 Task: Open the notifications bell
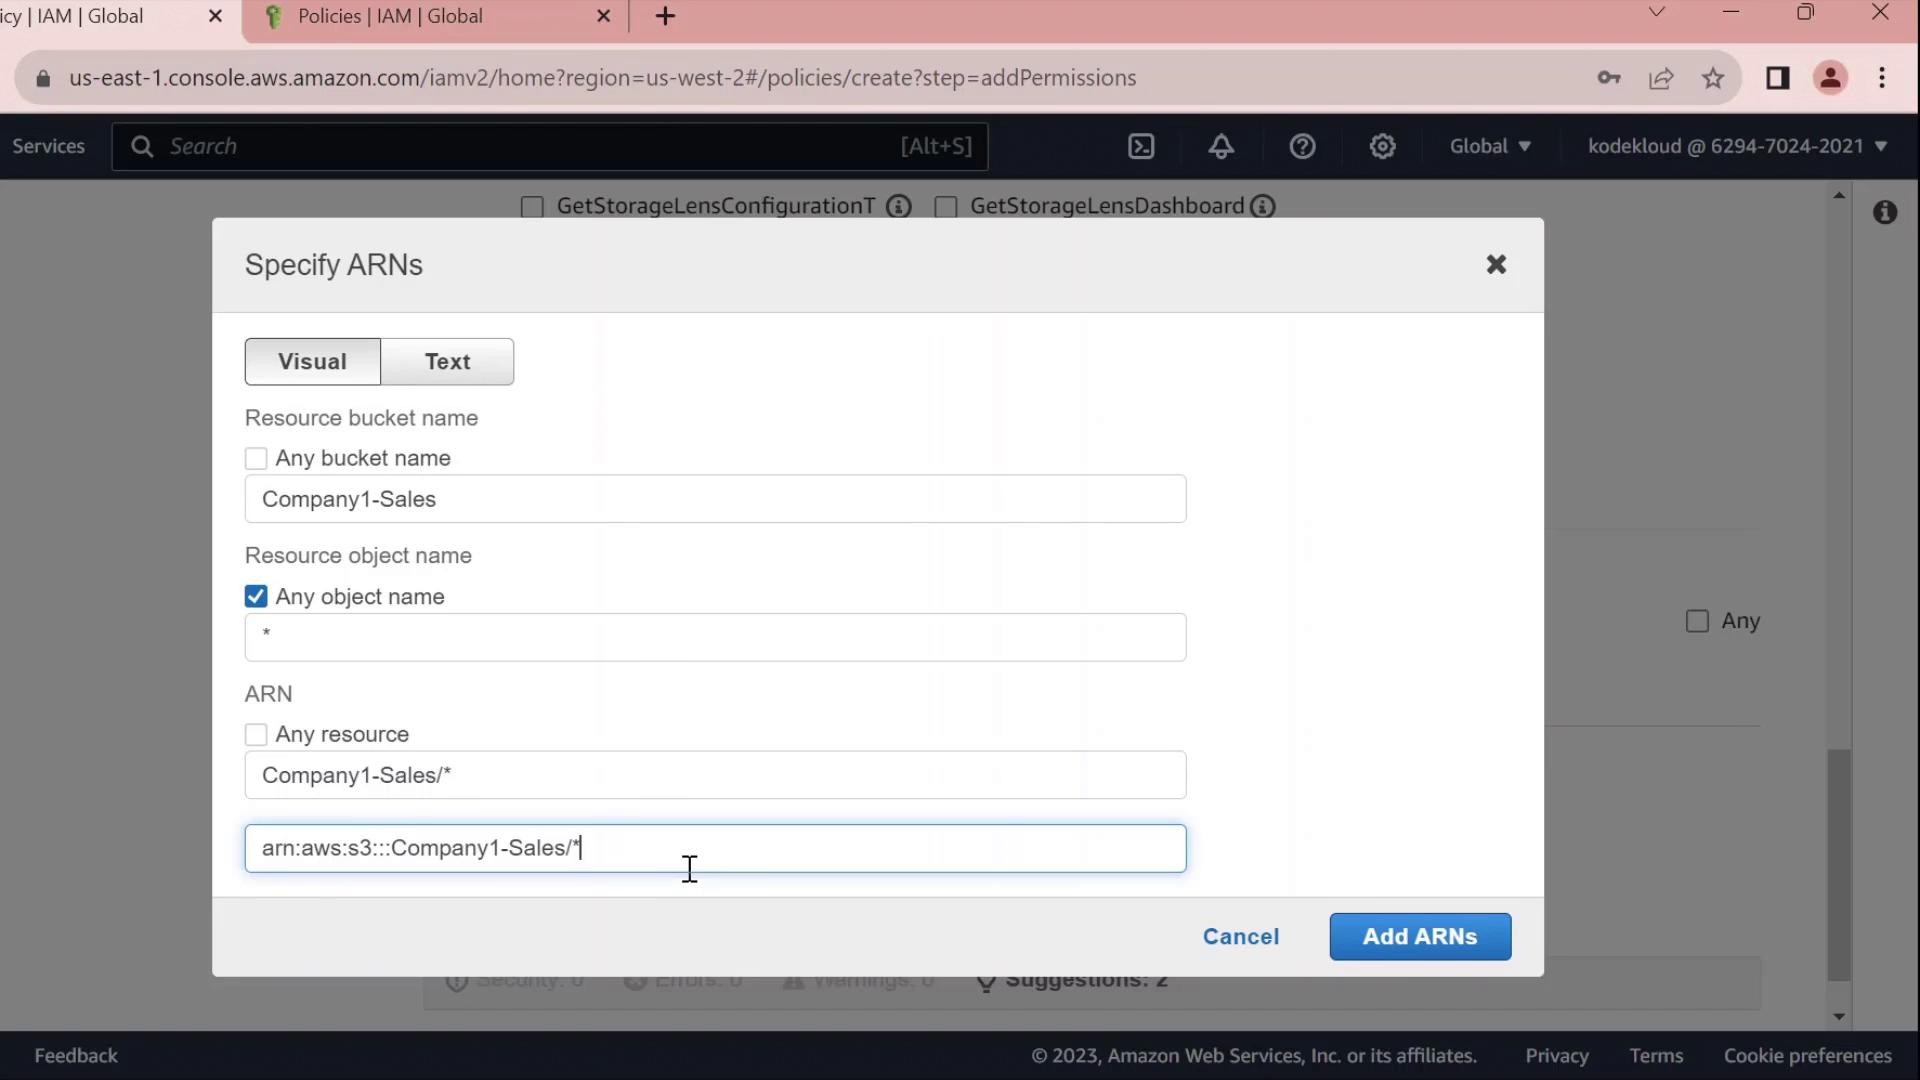coord(1221,147)
